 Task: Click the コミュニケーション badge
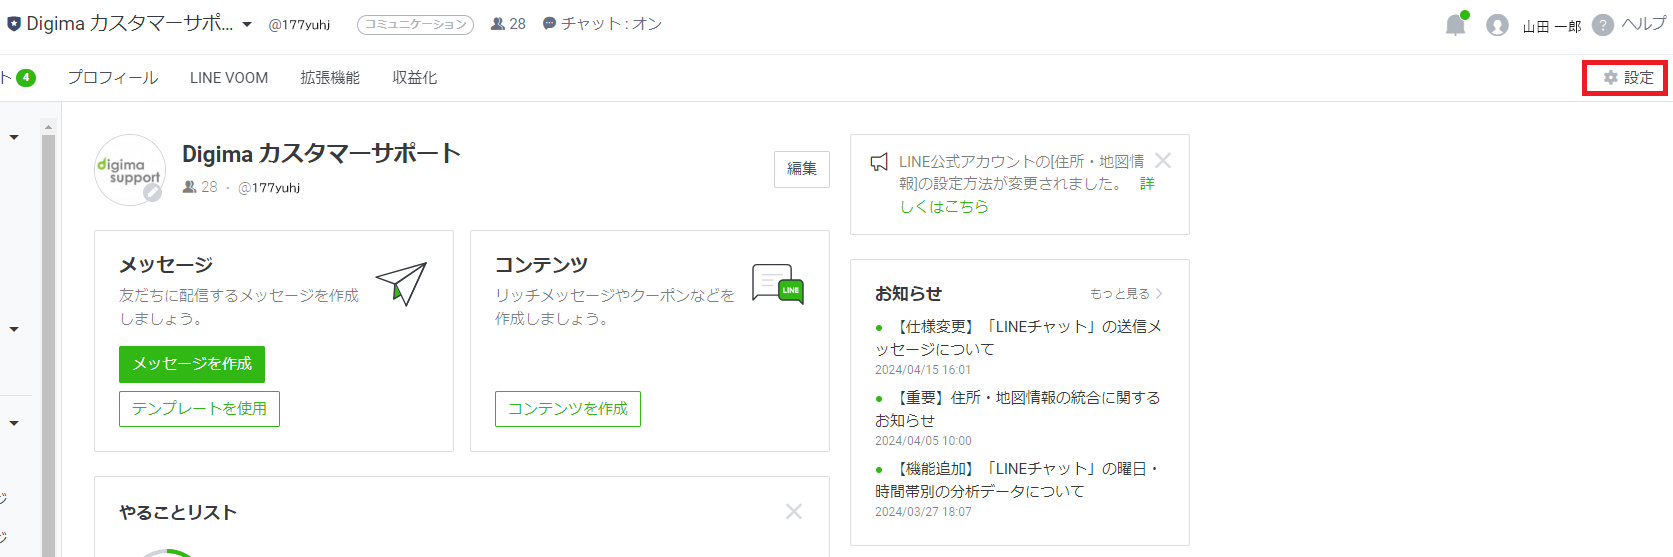pyautogui.click(x=415, y=25)
